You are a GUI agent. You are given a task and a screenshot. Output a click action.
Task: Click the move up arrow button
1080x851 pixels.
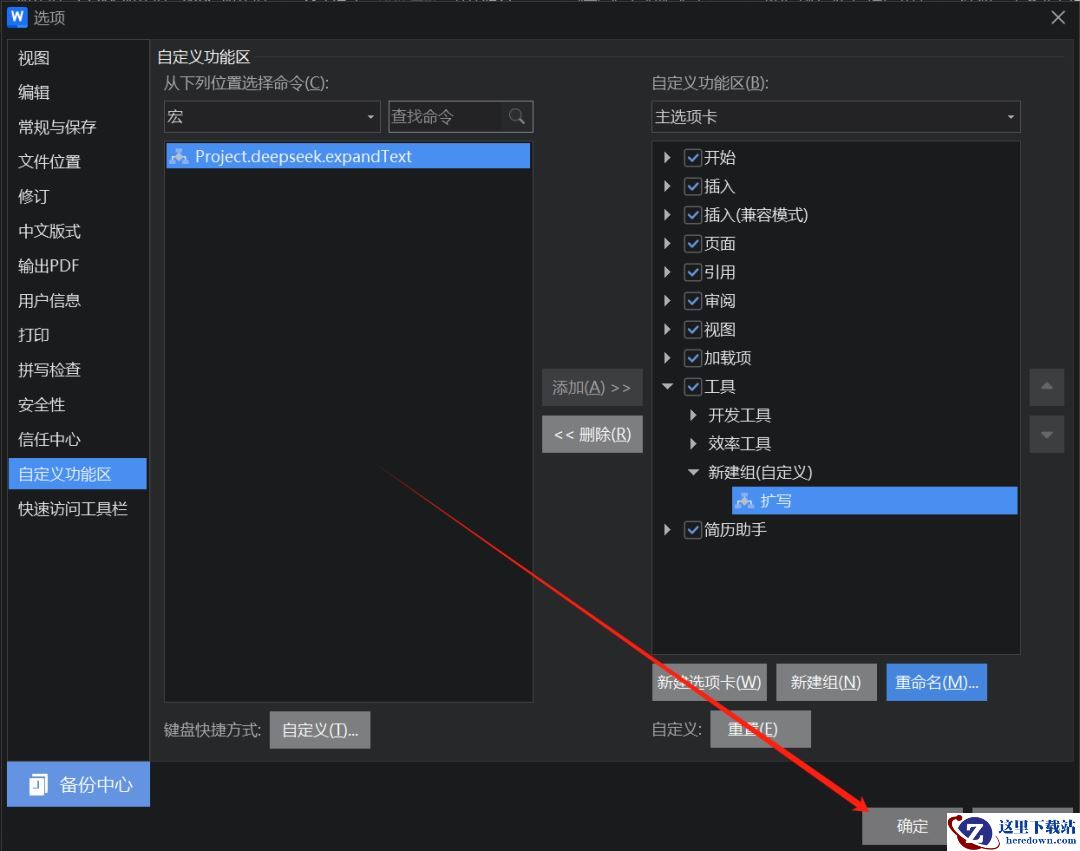[x=1046, y=387]
